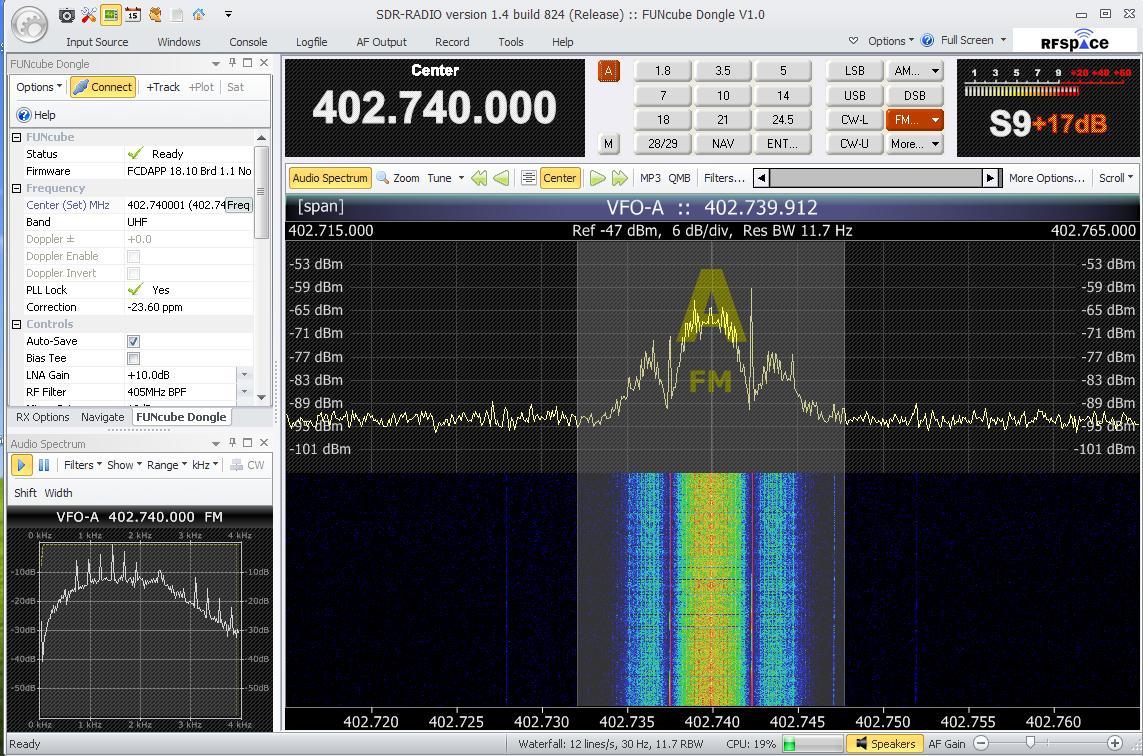Screen dimensions: 1143x756
Task: Click the Zoom magnifier in spectrum toolbar
Action: click(x=398, y=178)
